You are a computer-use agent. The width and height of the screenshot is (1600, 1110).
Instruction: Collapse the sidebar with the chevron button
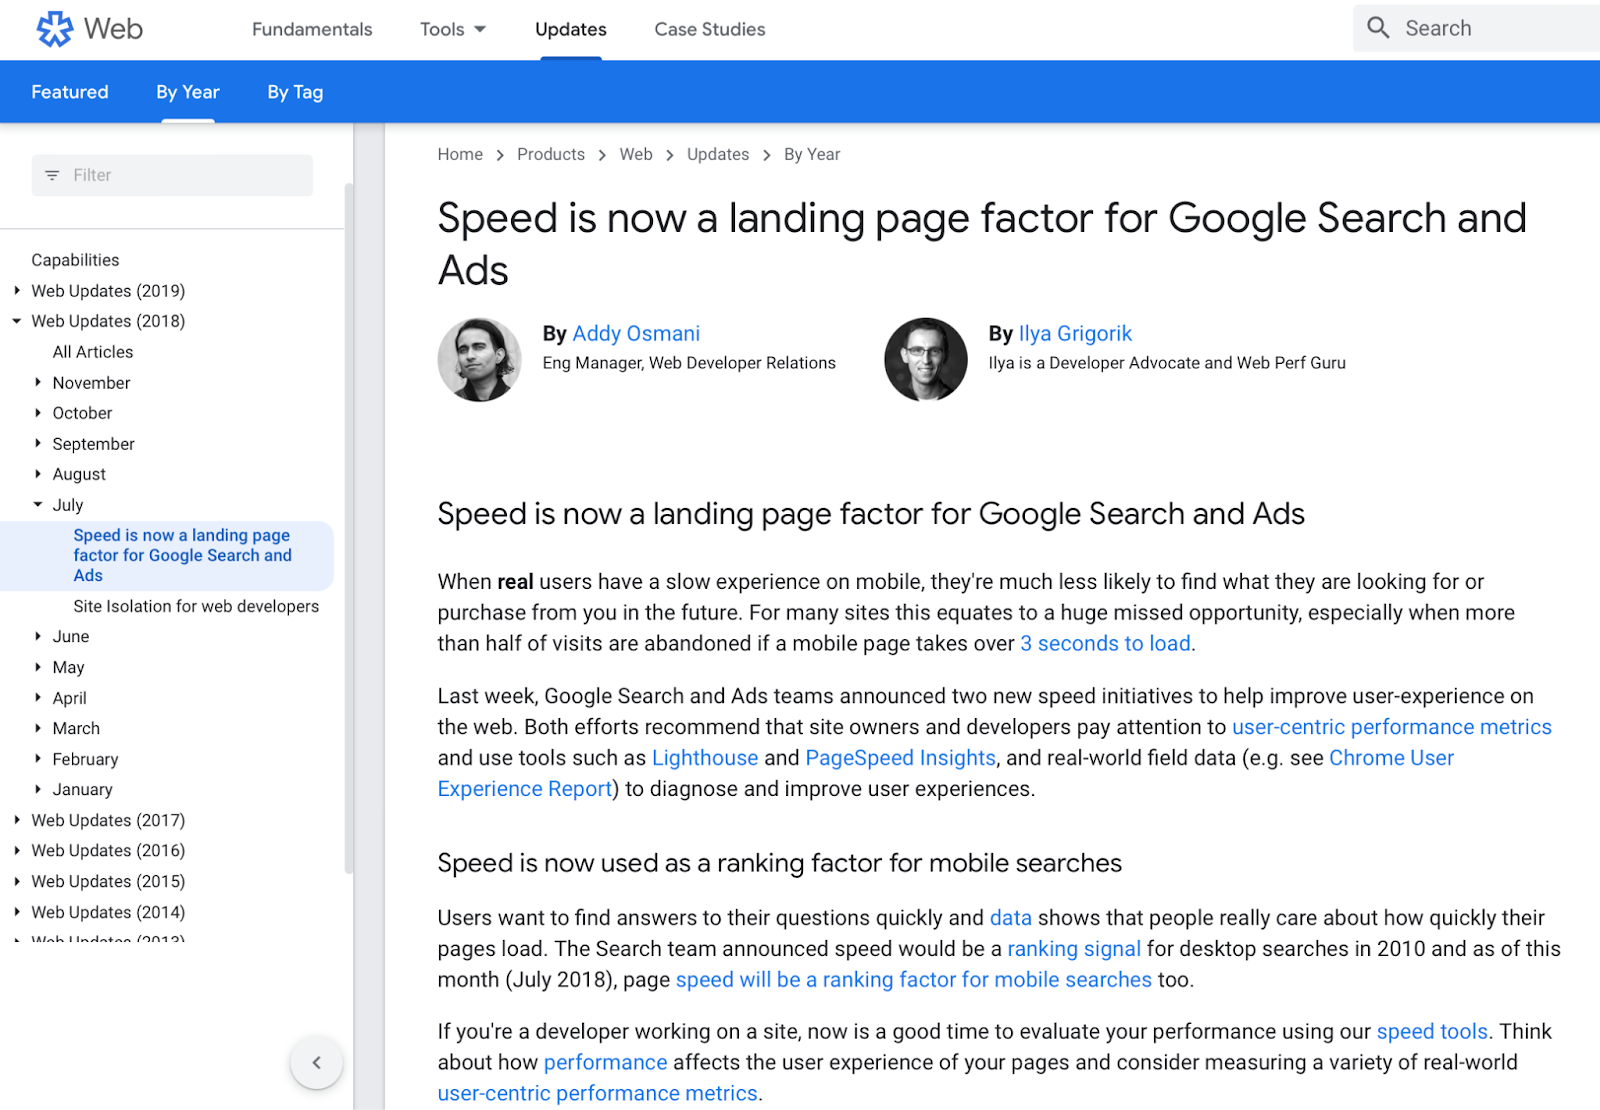[x=316, y=1063]
